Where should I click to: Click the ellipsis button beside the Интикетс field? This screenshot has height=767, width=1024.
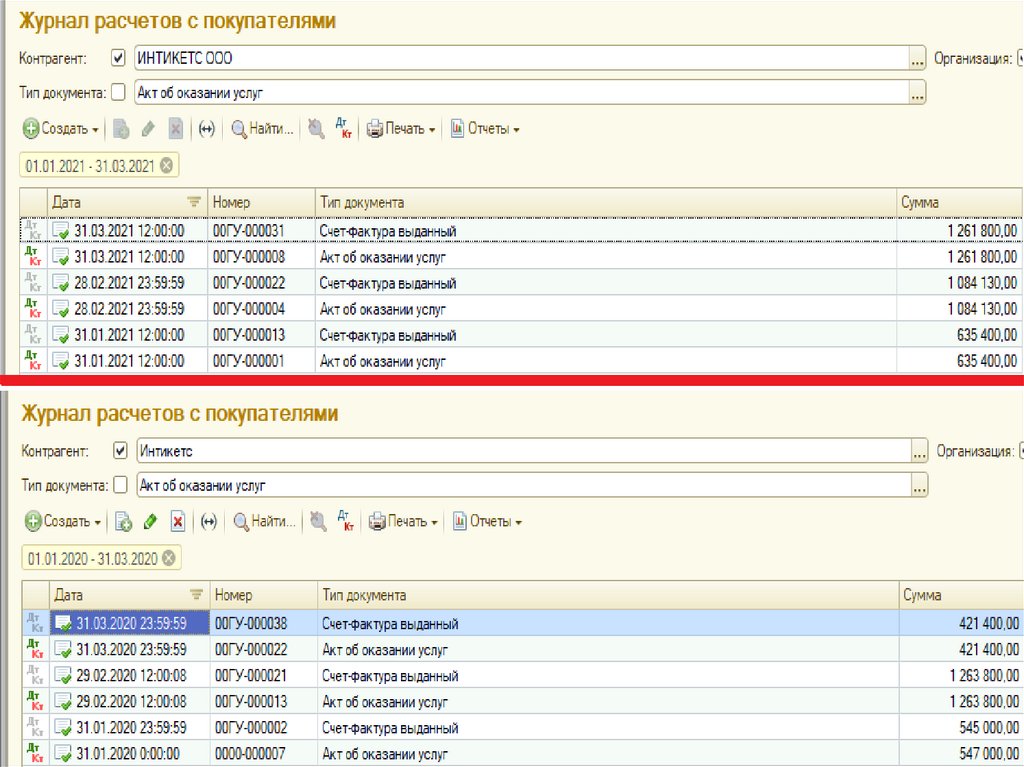(x=918, y=451)
